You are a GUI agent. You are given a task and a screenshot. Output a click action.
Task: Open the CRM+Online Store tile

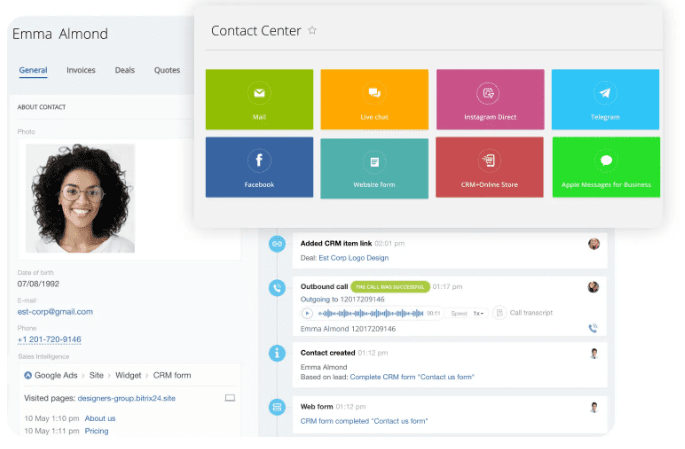pos(490,167)
